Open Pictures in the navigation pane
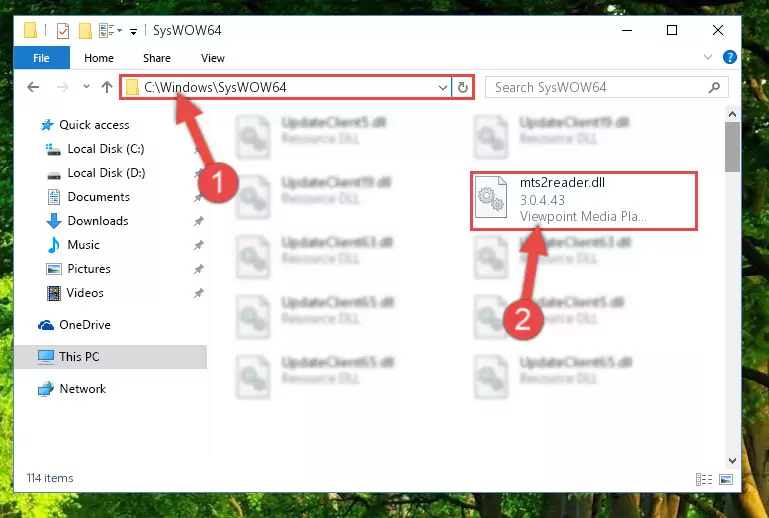 coord(89,269)
